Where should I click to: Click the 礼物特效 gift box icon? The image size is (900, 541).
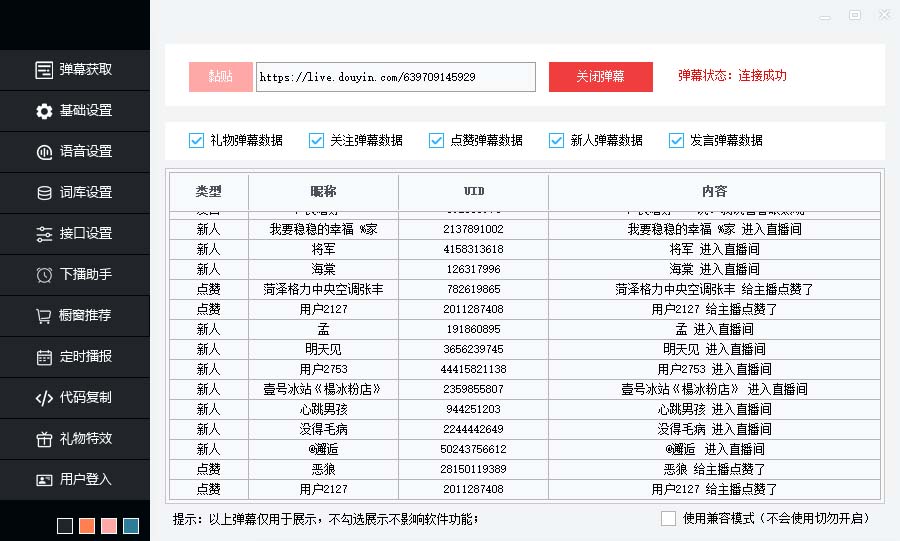pos(44,439)
